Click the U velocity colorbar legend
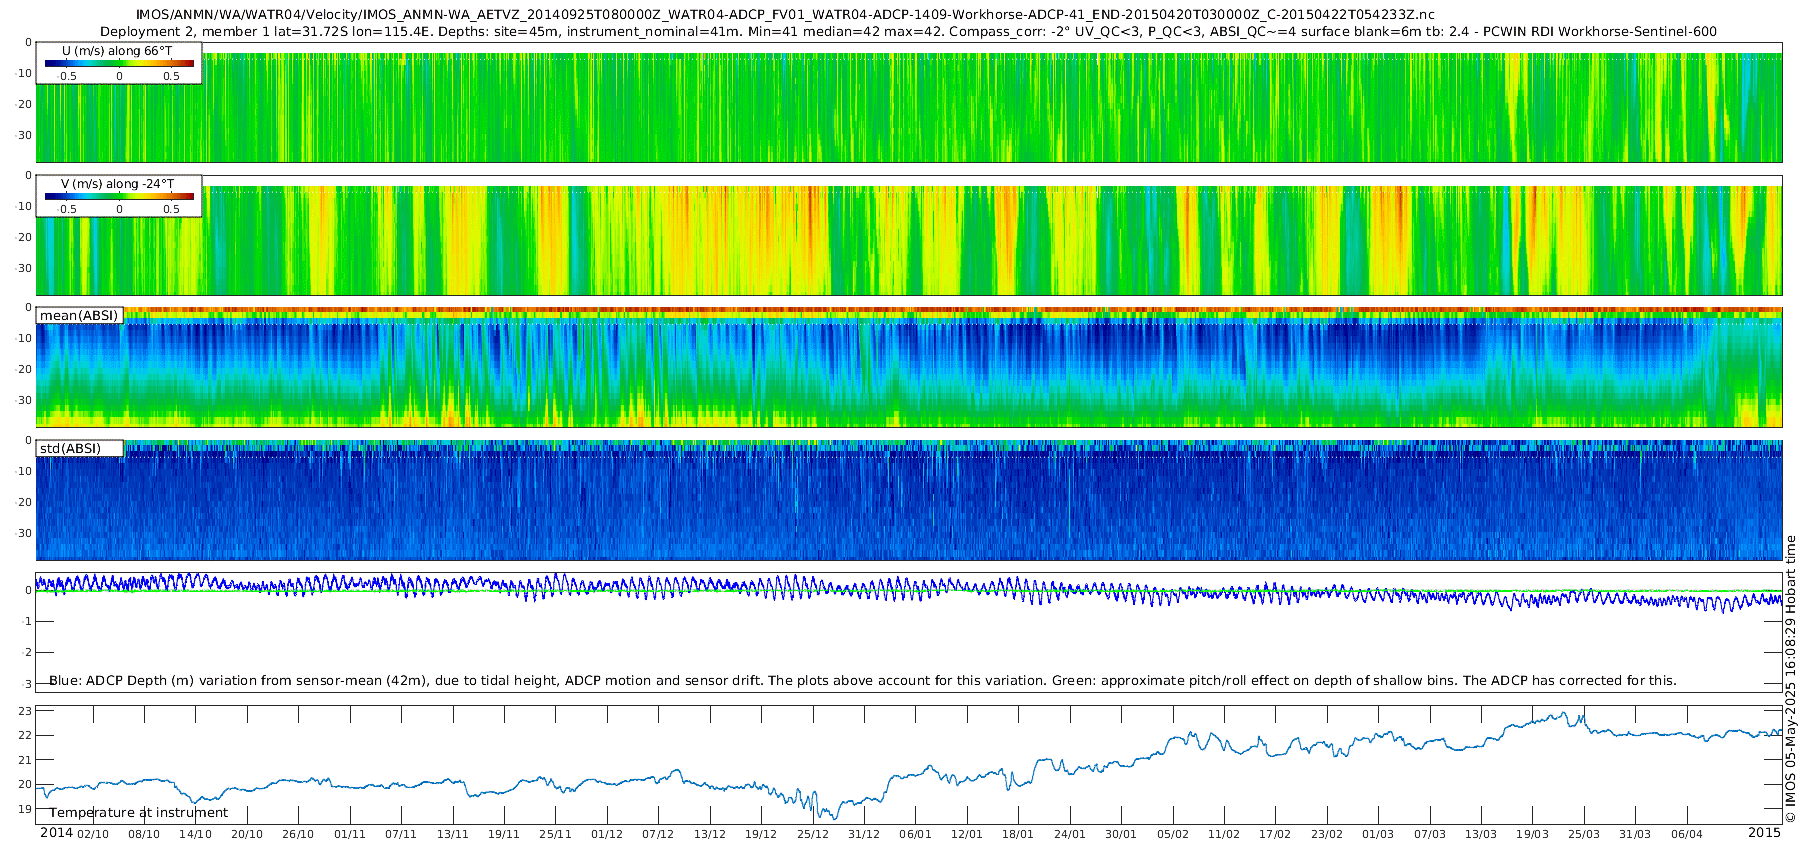The height and width of the screenshot is (850, 1800). pos(119,63)
